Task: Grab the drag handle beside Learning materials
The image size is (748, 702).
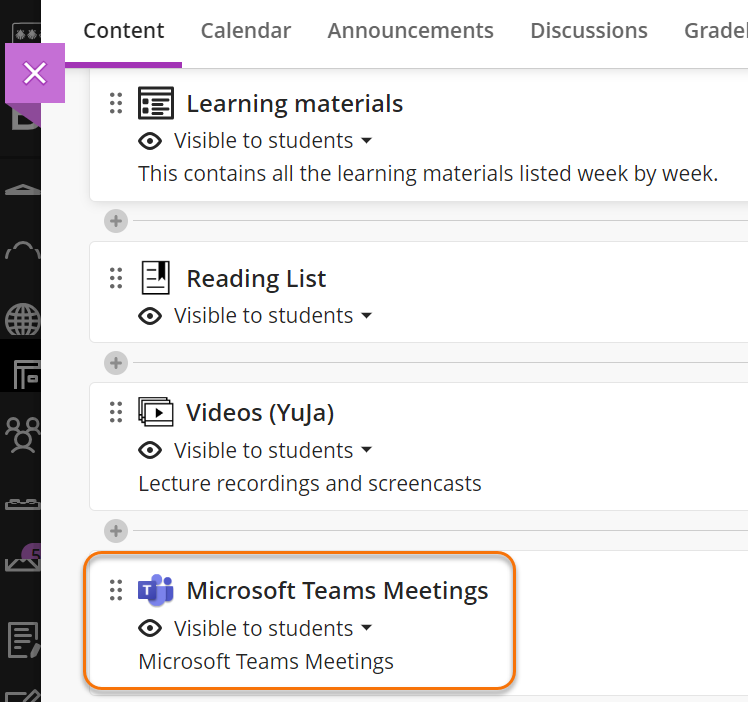Action: [x=116, y=103]
